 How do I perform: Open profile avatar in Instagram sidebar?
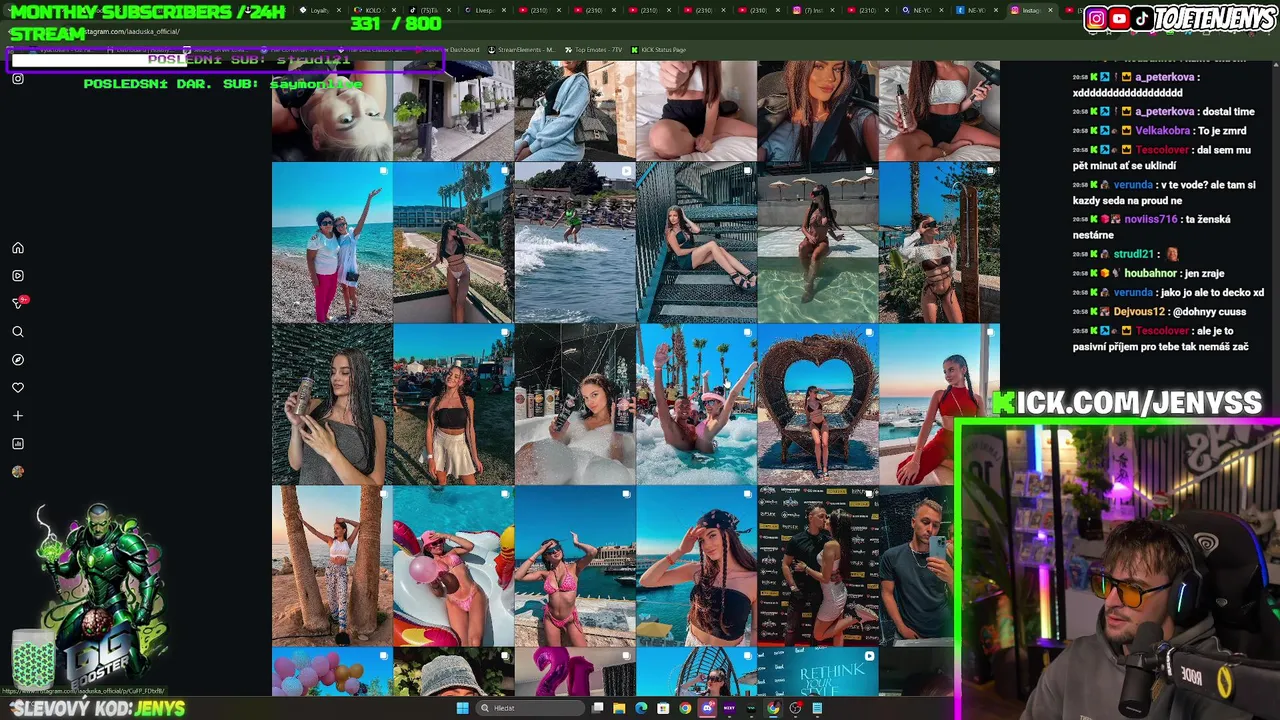click(x=18, y=472)
